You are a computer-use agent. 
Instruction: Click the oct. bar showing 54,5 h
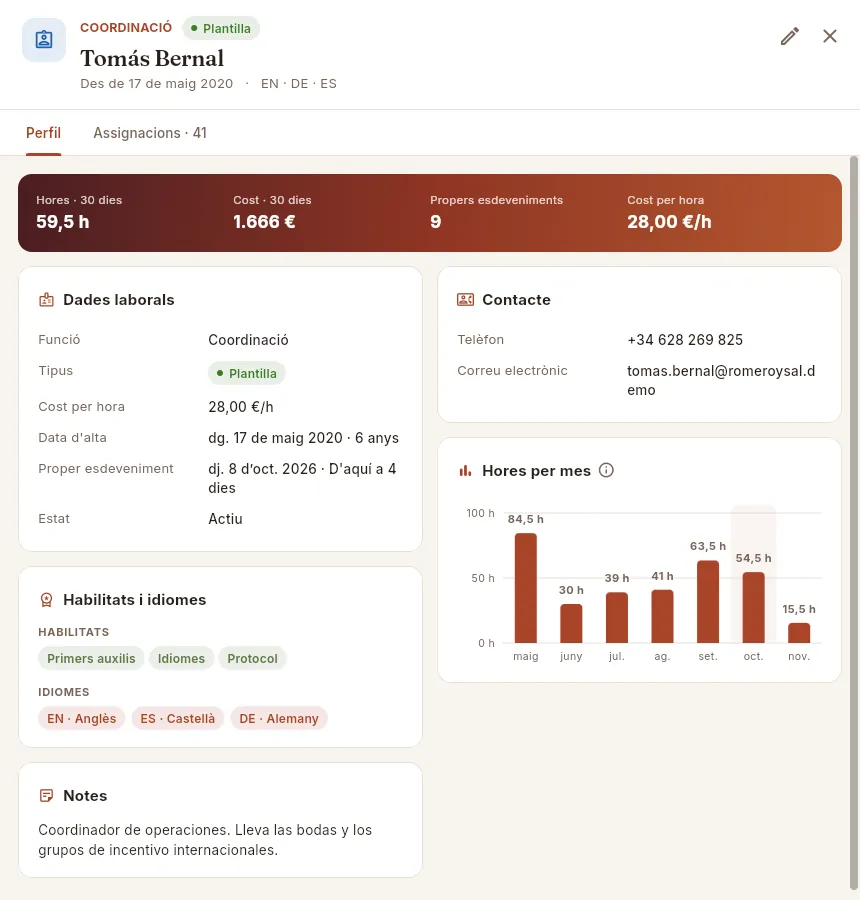pos(753,607)
